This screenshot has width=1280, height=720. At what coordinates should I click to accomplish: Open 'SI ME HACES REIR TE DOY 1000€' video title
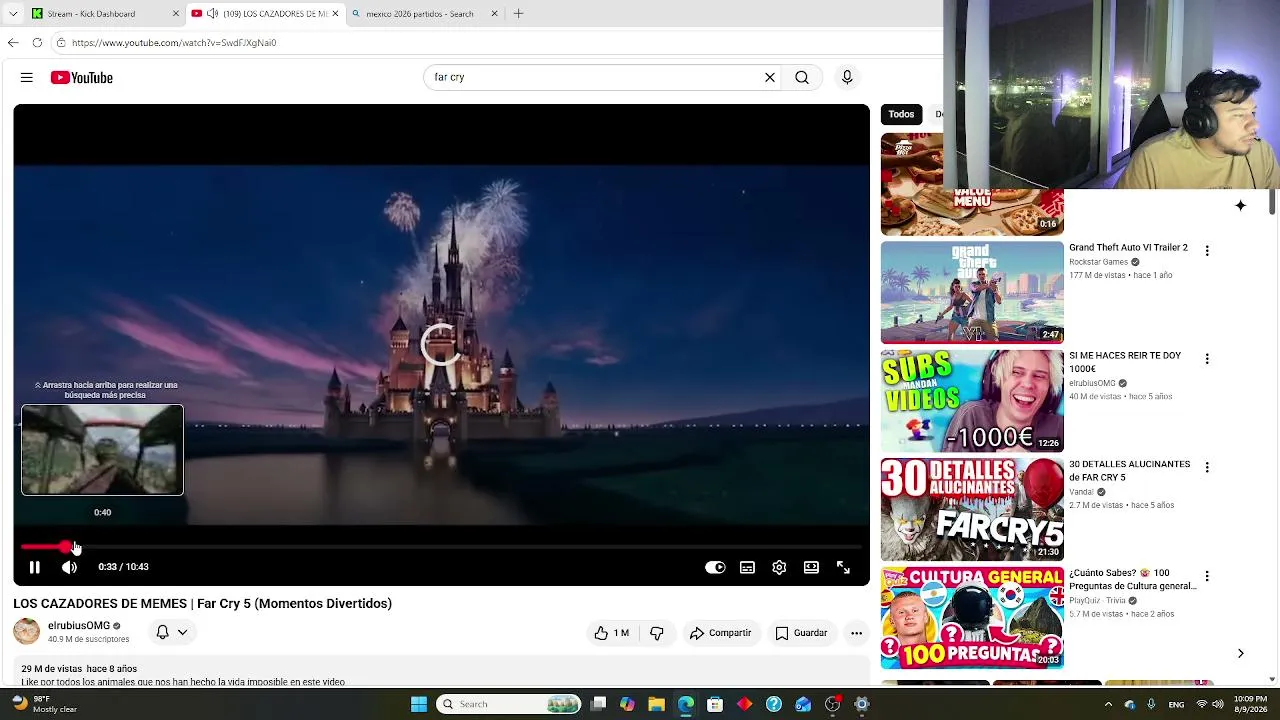coord(1125,362)
